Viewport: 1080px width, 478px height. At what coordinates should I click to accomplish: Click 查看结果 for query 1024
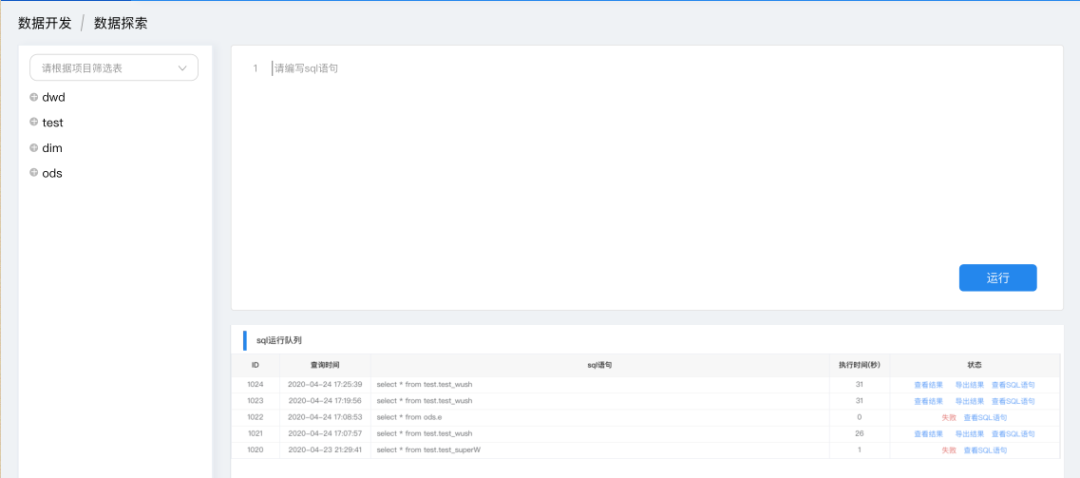click(x=928, y=384)
